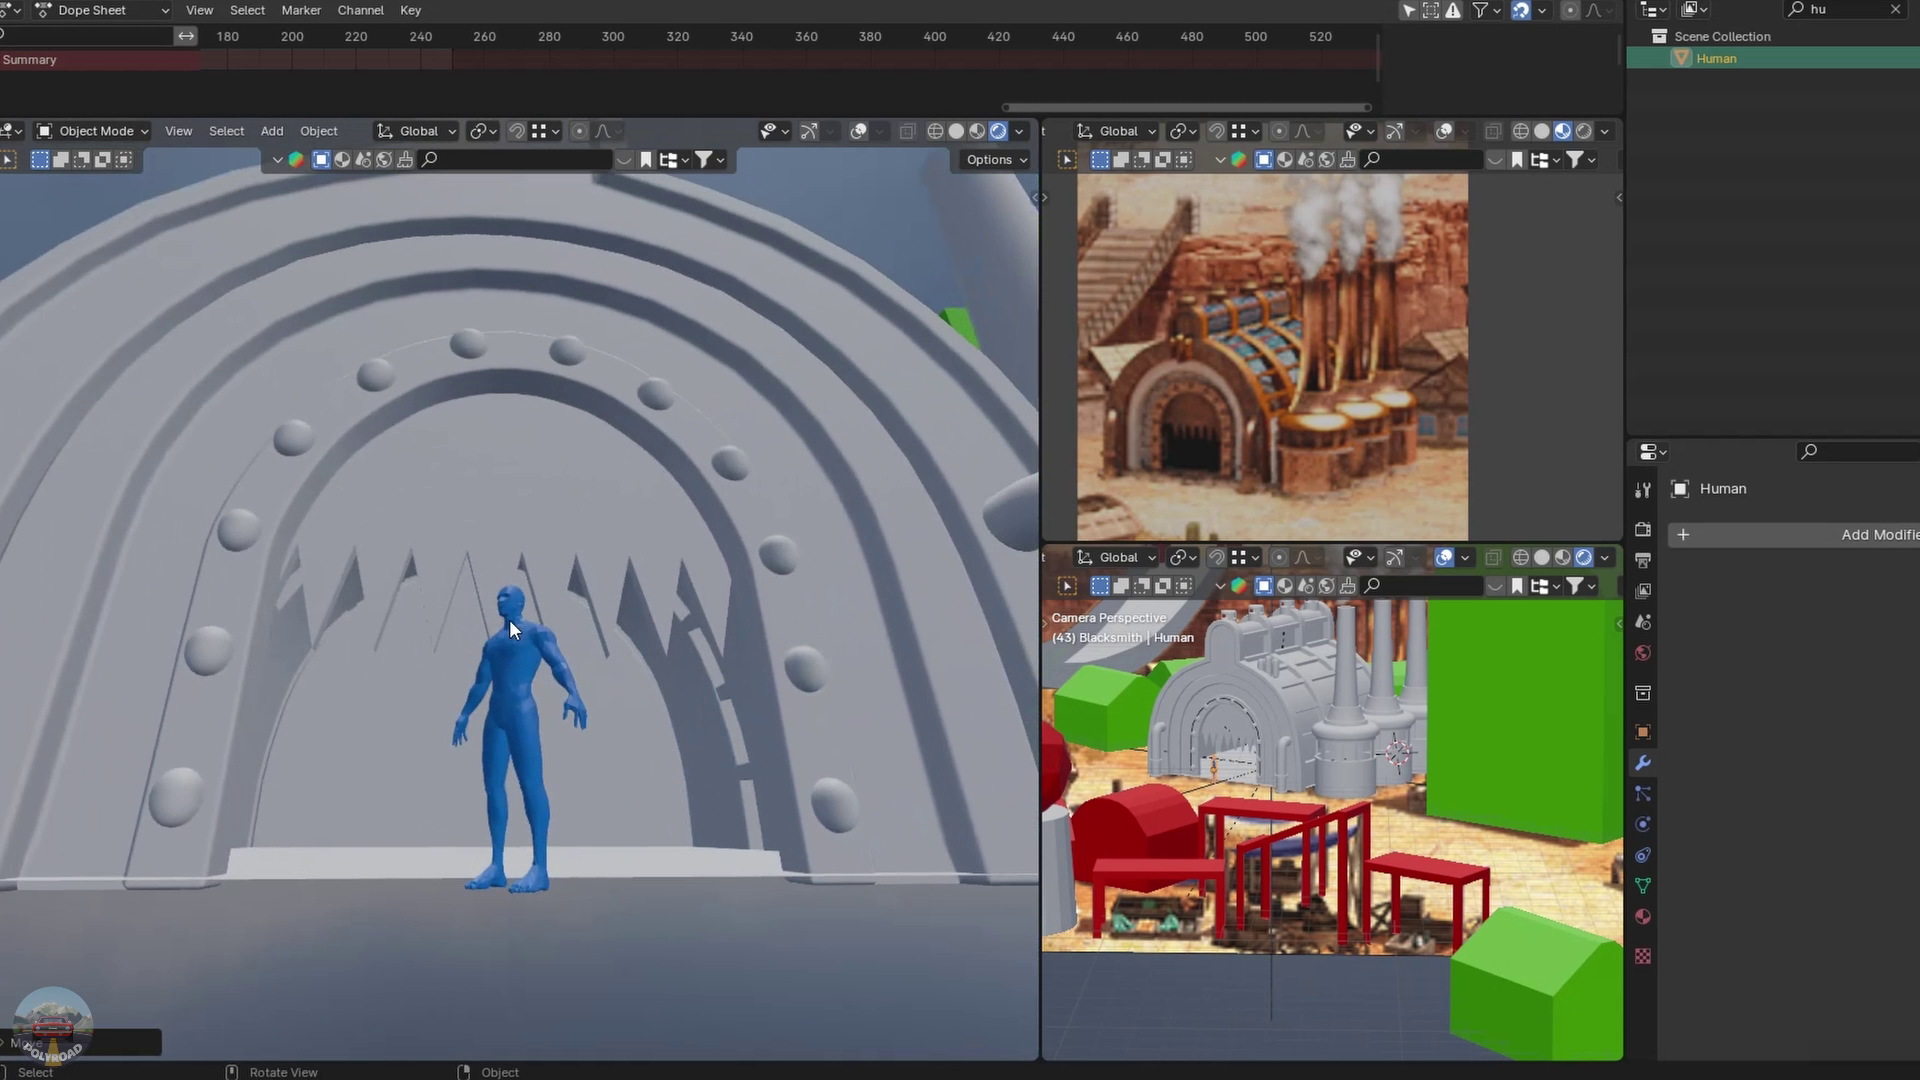Open the Output properties tab

tap(1642, 560)
